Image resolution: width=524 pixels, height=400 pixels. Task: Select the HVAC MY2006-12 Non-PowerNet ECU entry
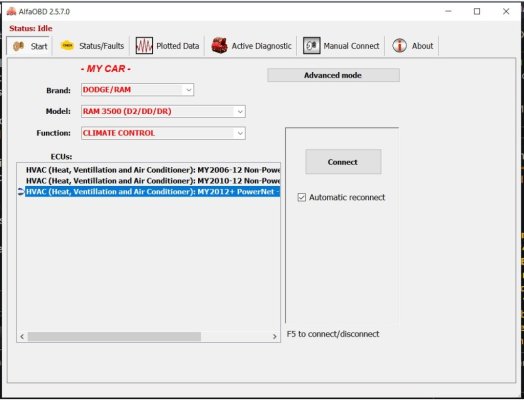click(153, 170)
